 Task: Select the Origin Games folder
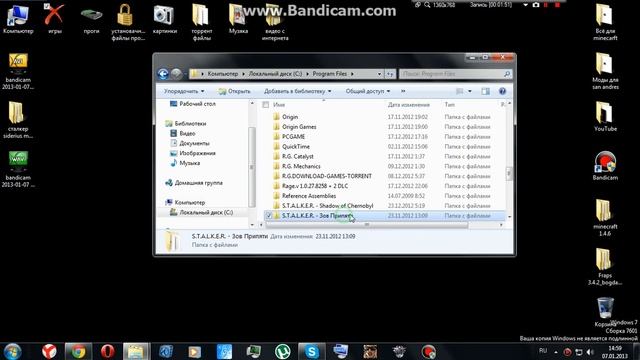coord(299,127)
